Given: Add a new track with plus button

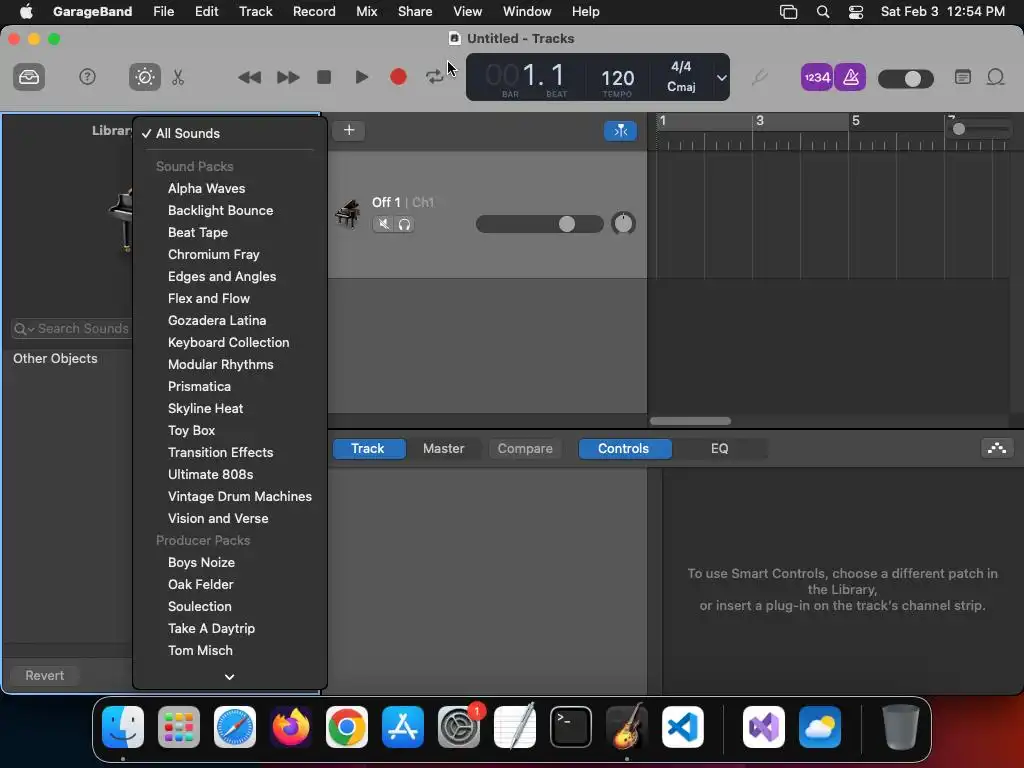Looking at the screenshot, I should [x=349, y=130].
